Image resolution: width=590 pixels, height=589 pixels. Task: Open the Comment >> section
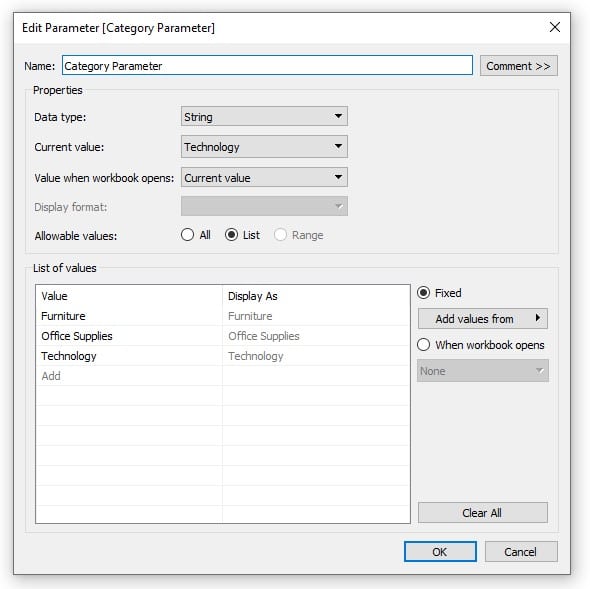click(x=518, y=66)
